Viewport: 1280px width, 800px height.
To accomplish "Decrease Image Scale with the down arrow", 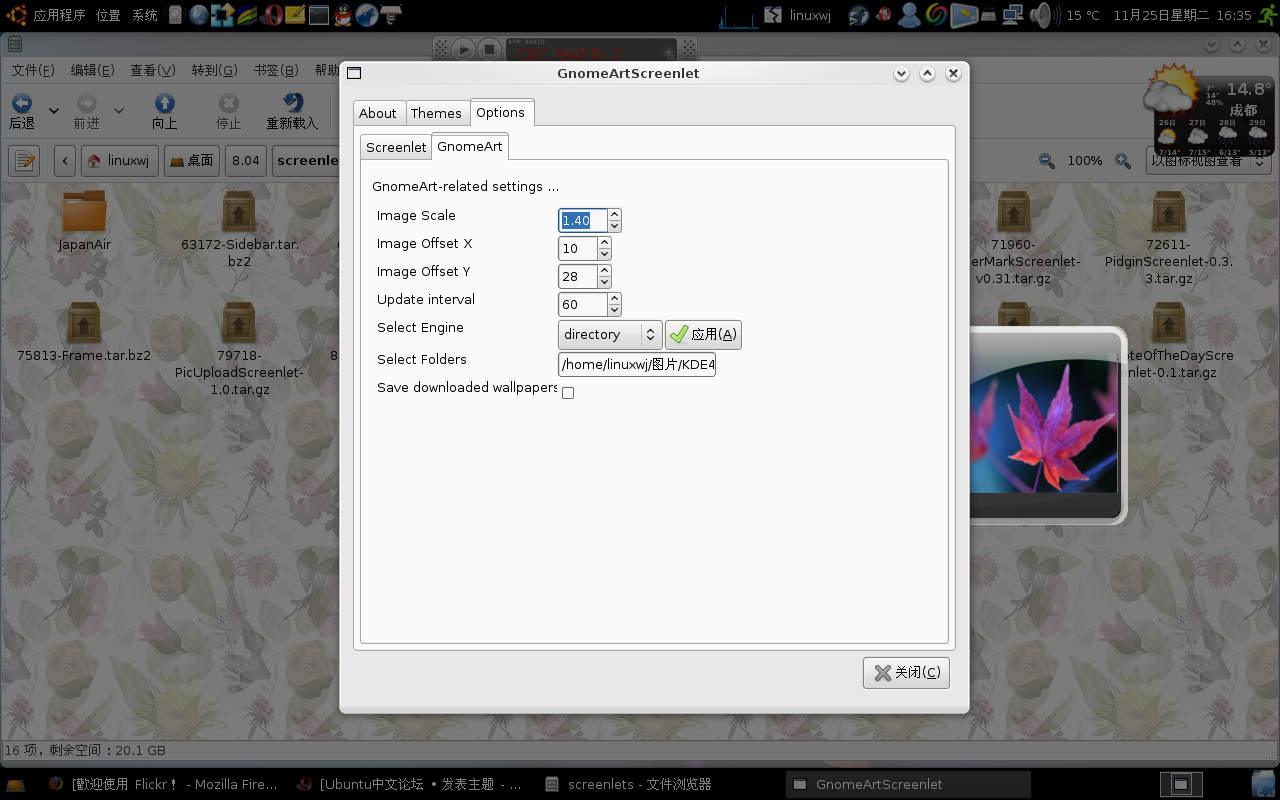I will tap(614, 226).
